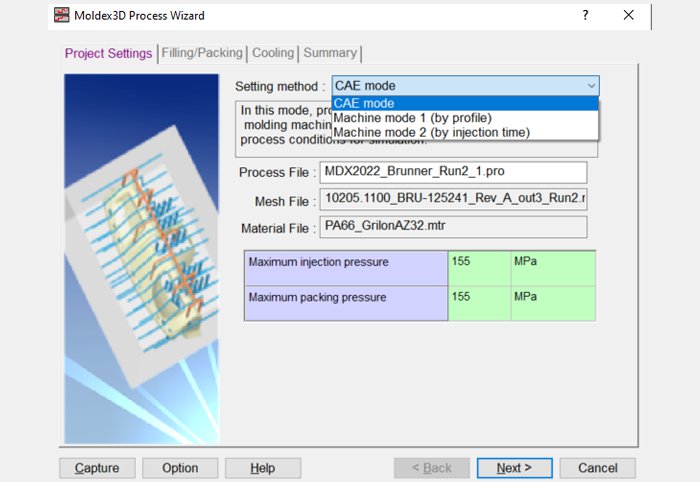
Task: Select the Project Settings tab
Action: (108, 53)
